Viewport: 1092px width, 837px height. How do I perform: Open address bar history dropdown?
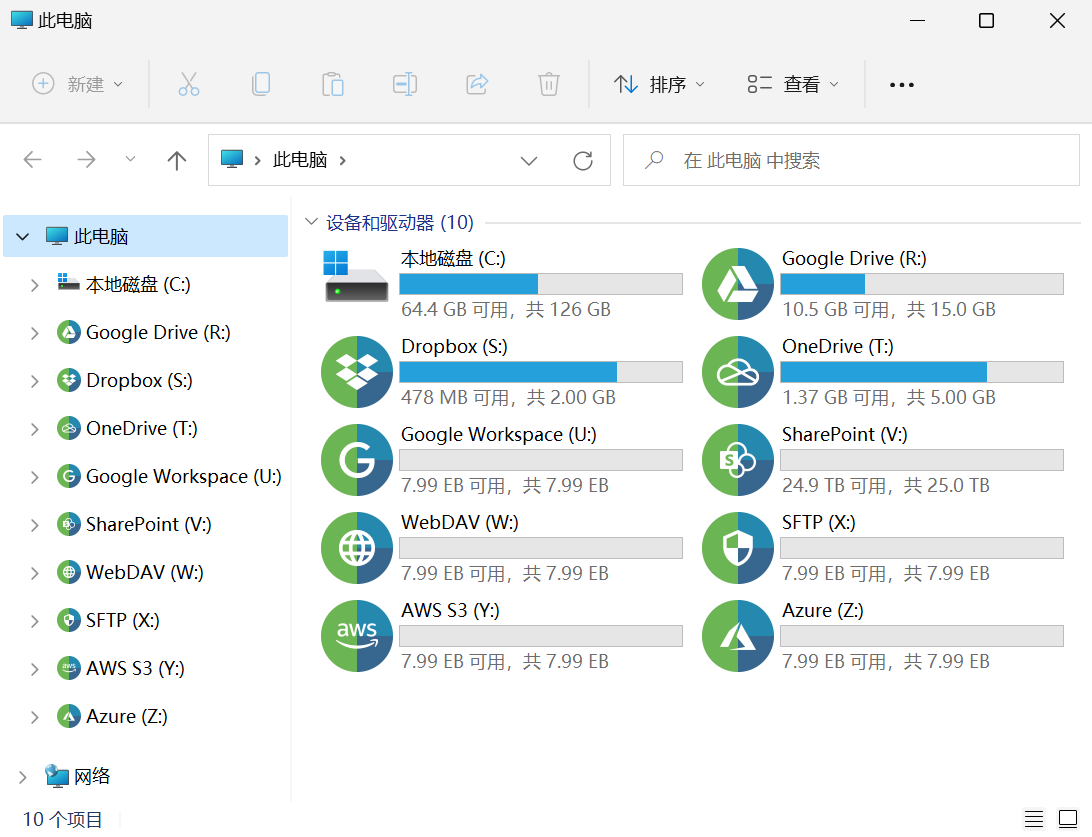(529, 161)
